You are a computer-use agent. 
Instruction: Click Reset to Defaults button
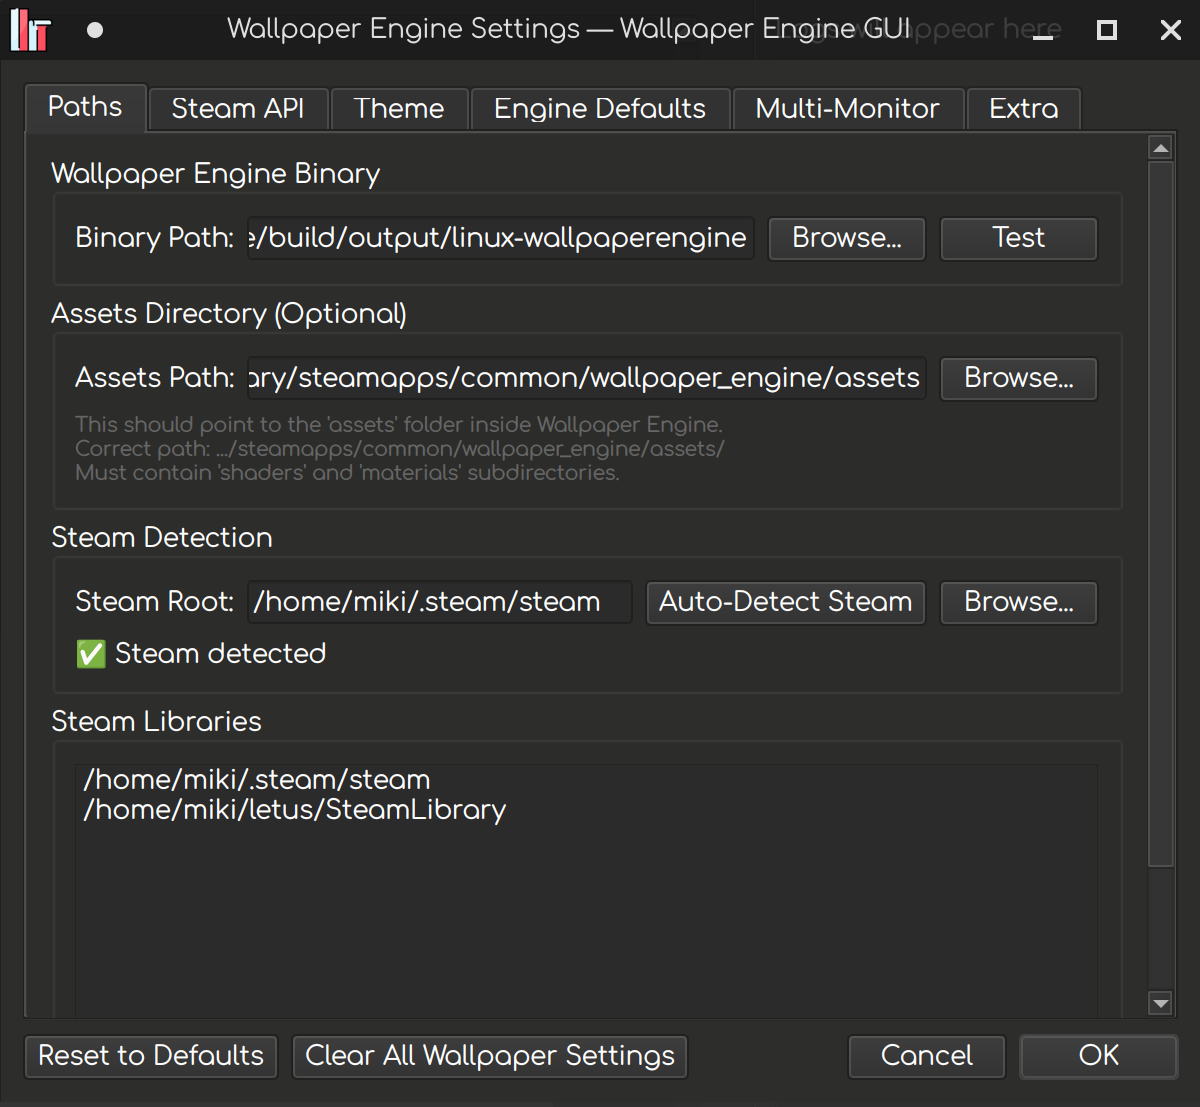point(151,1056)
